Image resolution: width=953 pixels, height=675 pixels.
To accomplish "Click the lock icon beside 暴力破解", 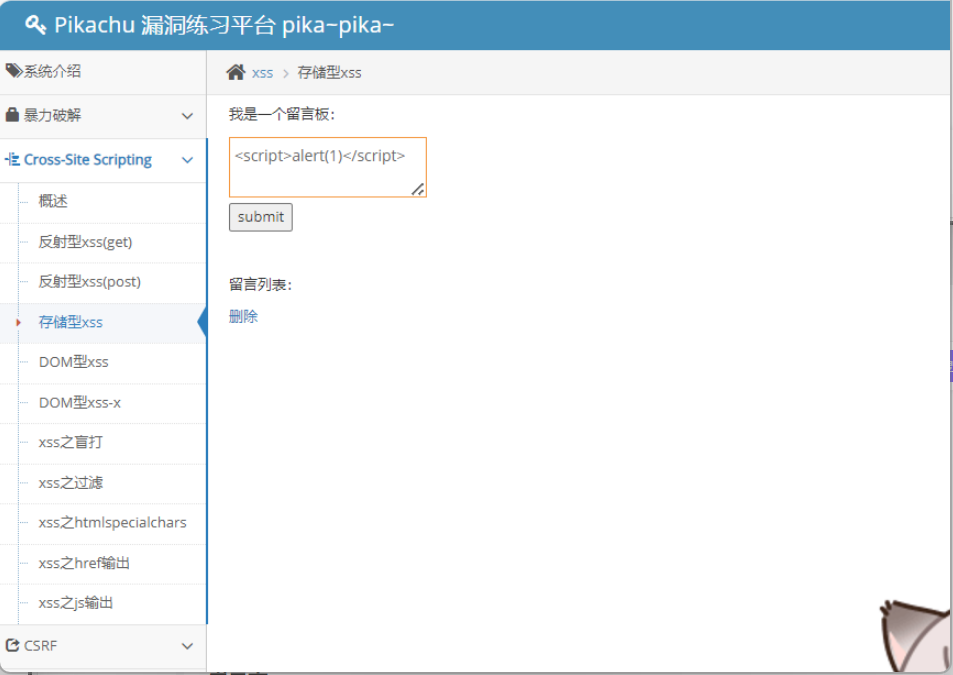I will point(12,115).
